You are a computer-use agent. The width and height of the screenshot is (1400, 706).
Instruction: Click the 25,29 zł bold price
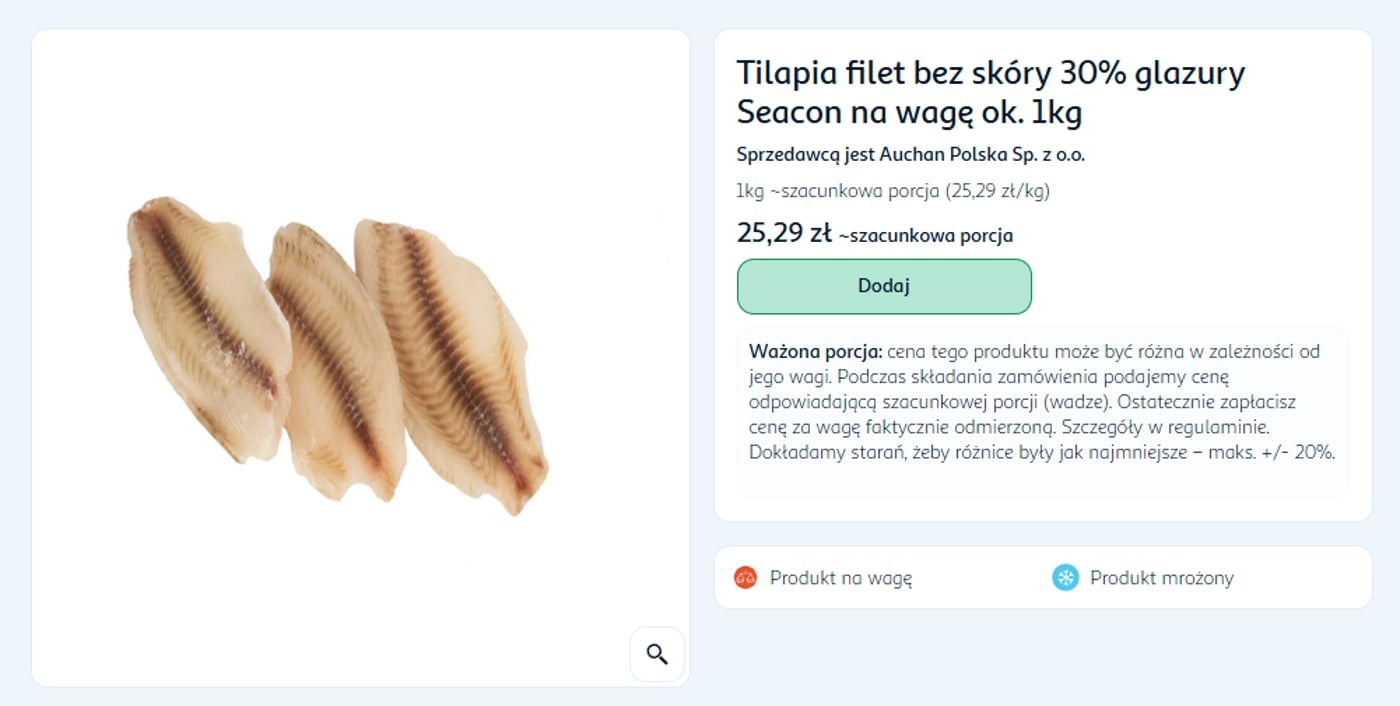point(784,233)
